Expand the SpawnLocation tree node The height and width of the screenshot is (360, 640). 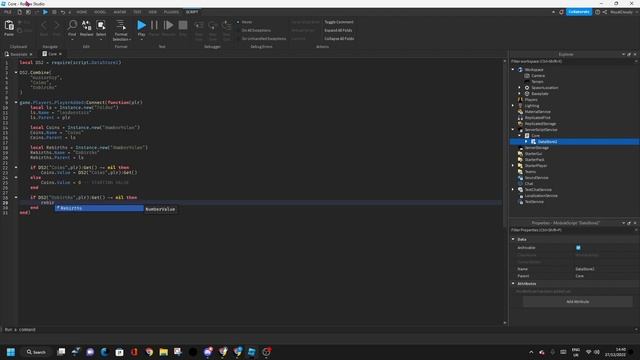[520, 88]
